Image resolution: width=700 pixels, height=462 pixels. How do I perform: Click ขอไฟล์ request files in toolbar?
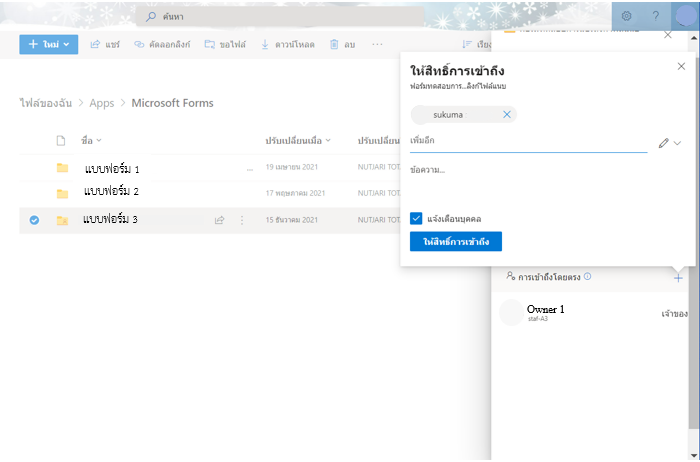[x=225, y=45]
